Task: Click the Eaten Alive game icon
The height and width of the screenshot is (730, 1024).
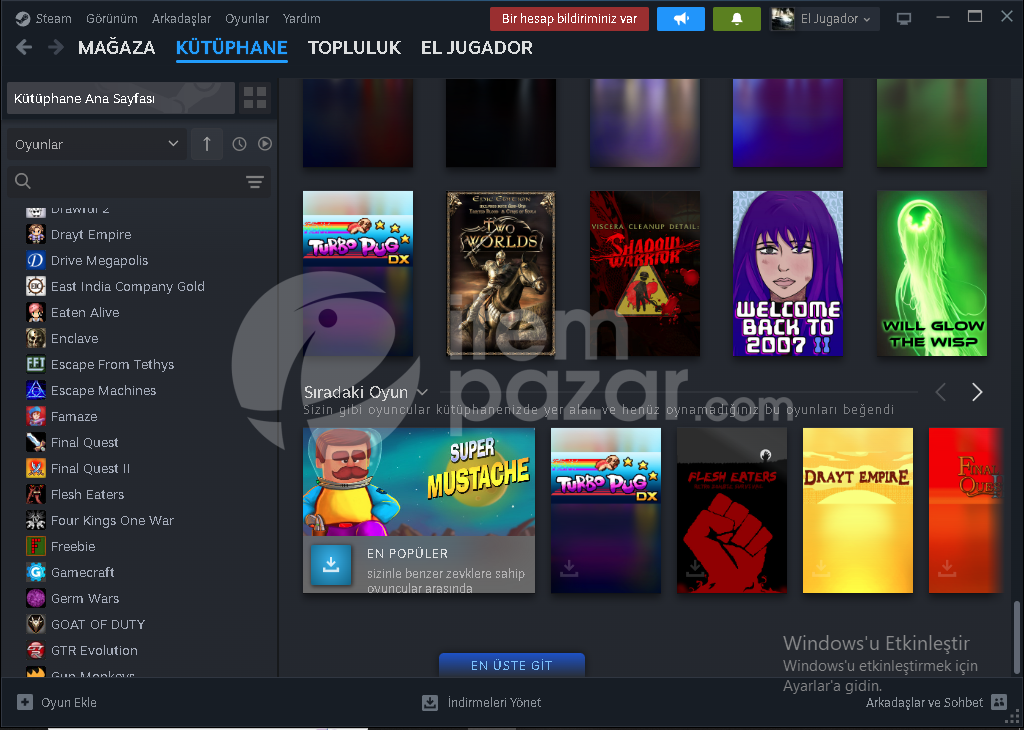Action: pos(35,312)
